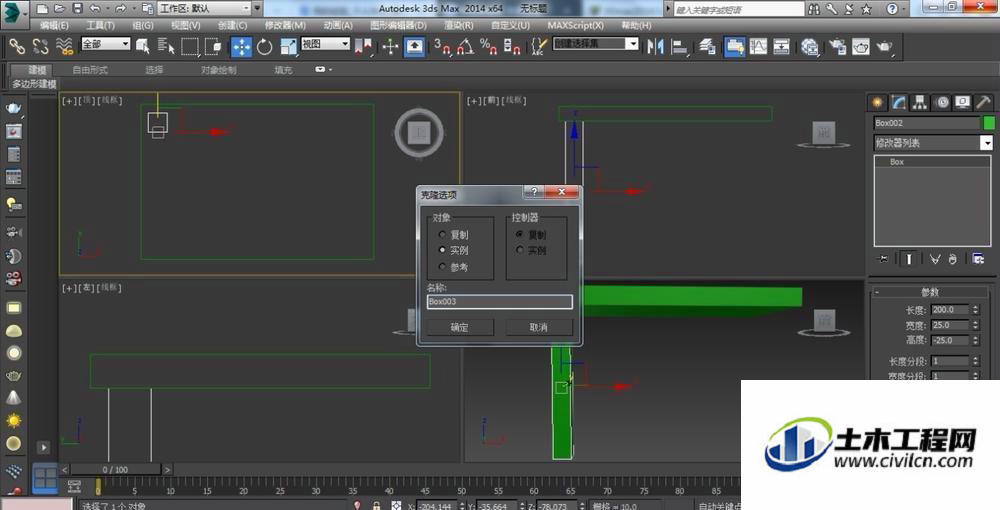The width and height of the screenshot is (1000, 510).
Task: Open the ribbon options dropdown after 填充
Action: point(323,69)
